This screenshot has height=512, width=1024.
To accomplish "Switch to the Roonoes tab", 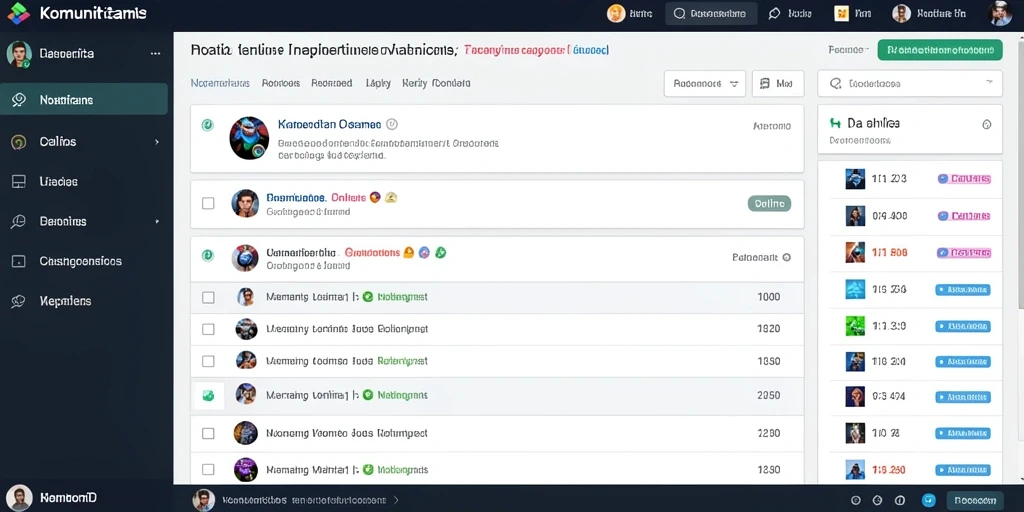I will (x=281, y=83).
